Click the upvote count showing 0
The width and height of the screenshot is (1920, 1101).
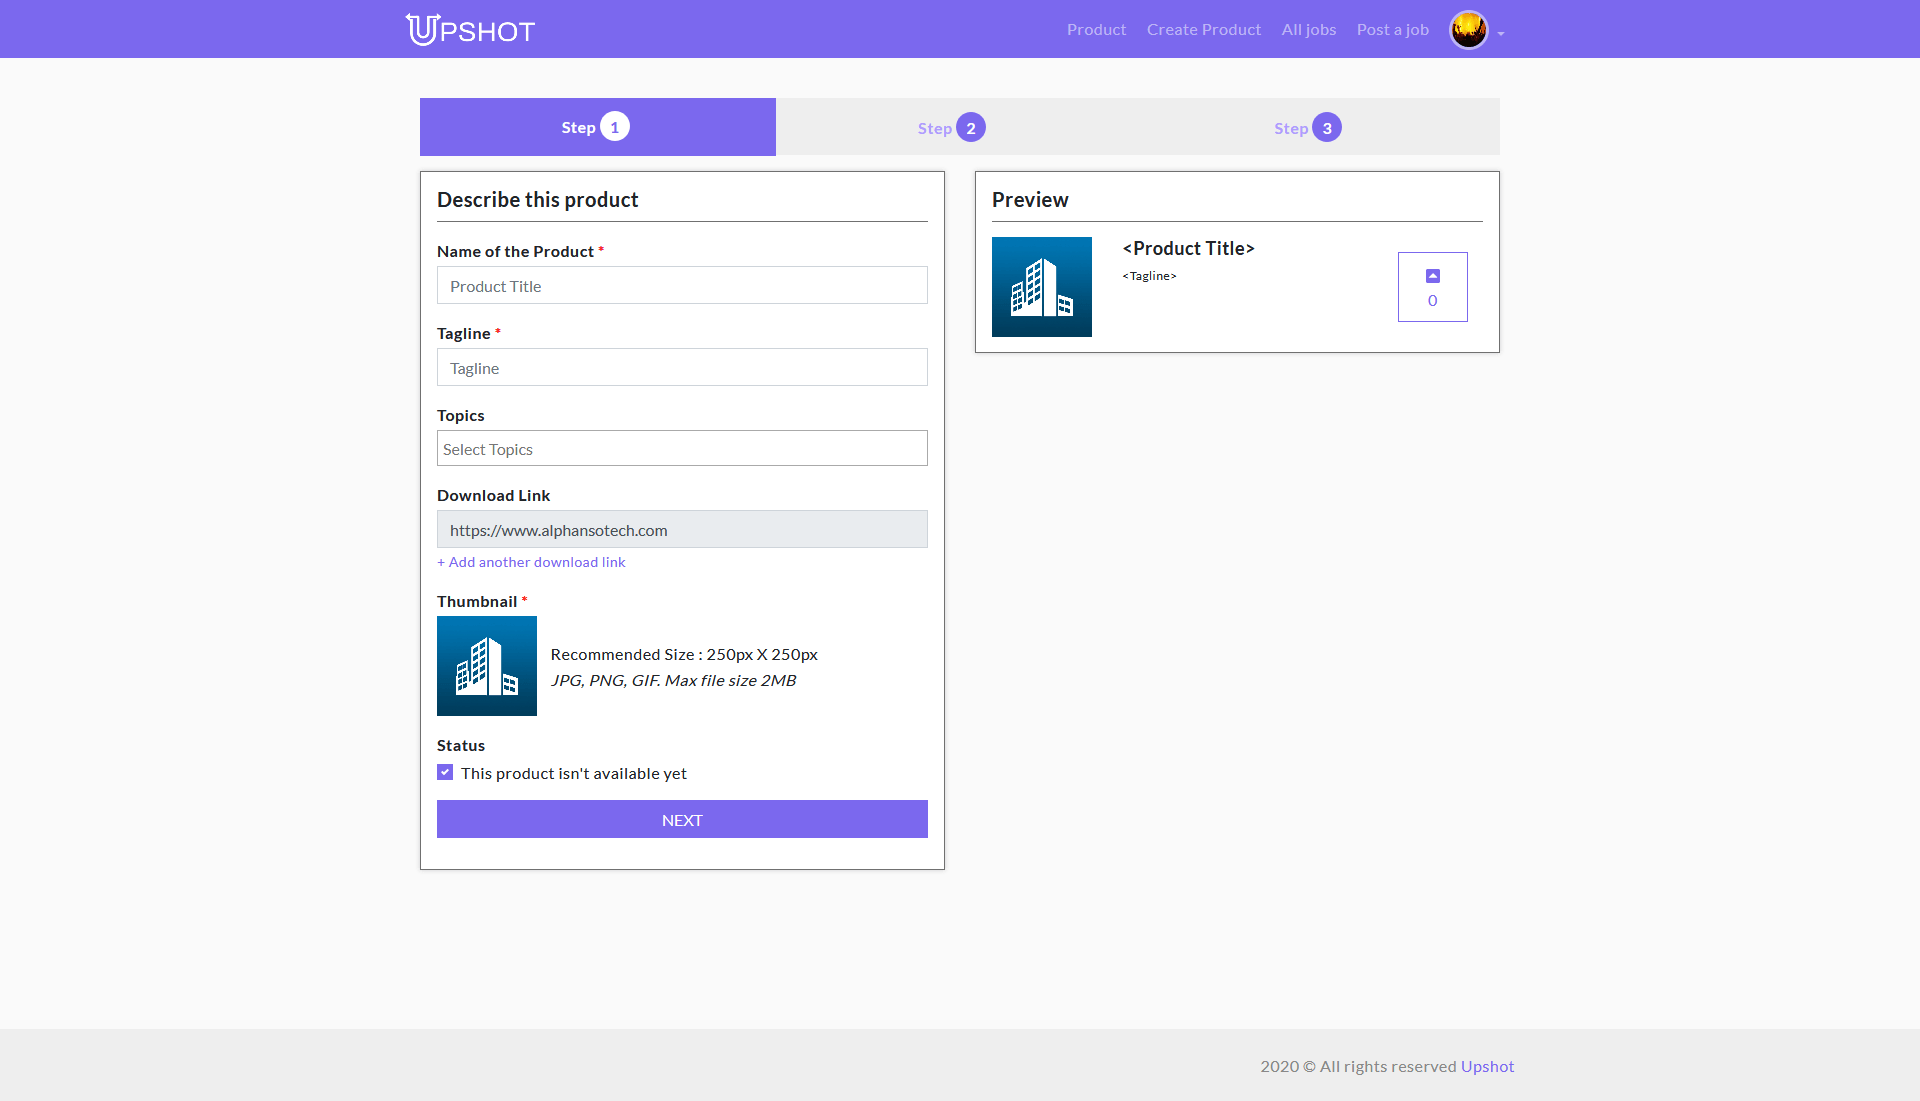point(1433,300)
